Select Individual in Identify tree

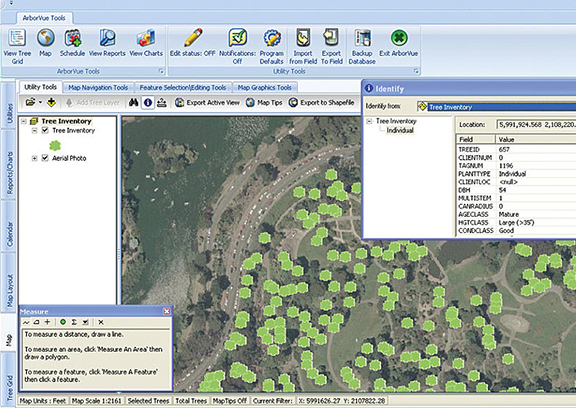tap(400, 130)
